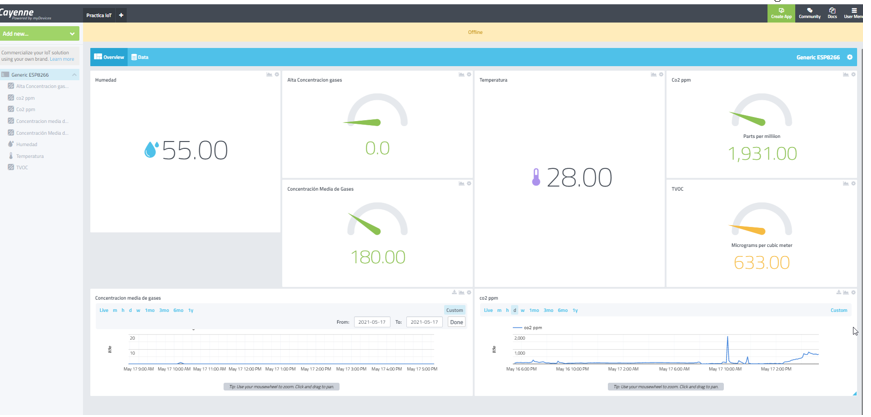Click the purple thermometer icon
This screenshot has height=417, width=871.
tap(536, 177)
